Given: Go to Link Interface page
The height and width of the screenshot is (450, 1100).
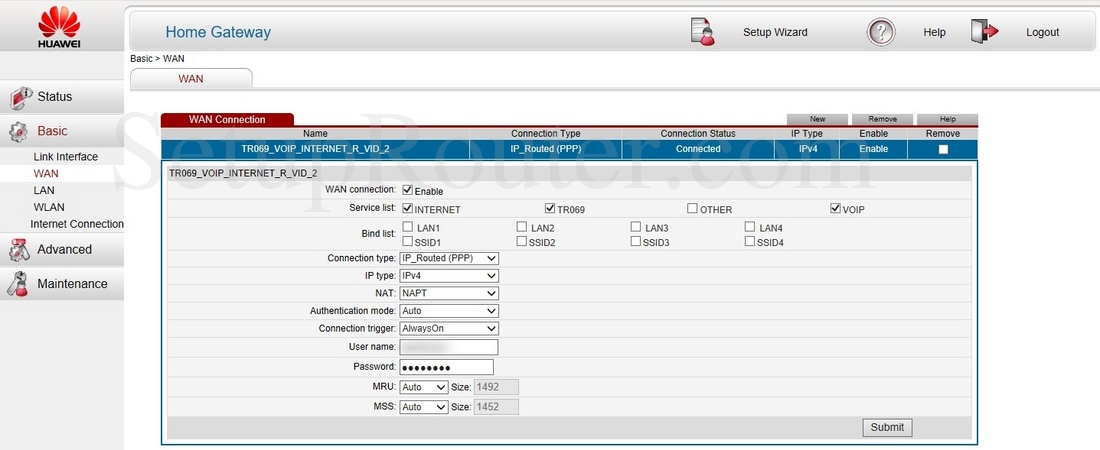Looking at the screenshot, I should pos(66,157).
